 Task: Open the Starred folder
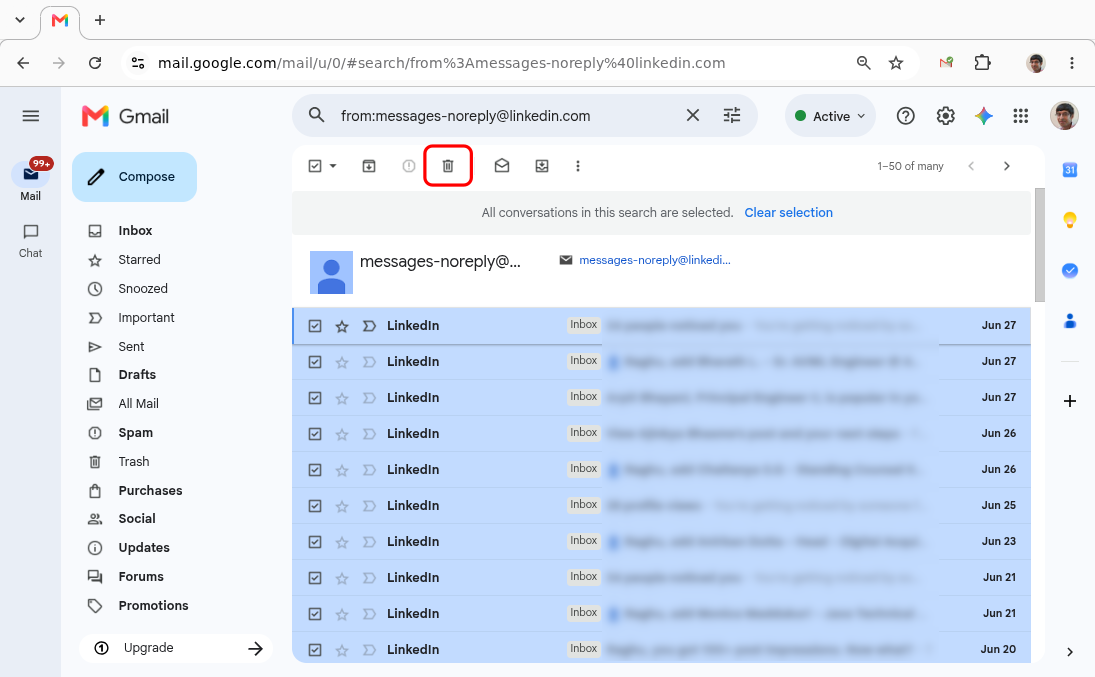click(x=139, y=260)
